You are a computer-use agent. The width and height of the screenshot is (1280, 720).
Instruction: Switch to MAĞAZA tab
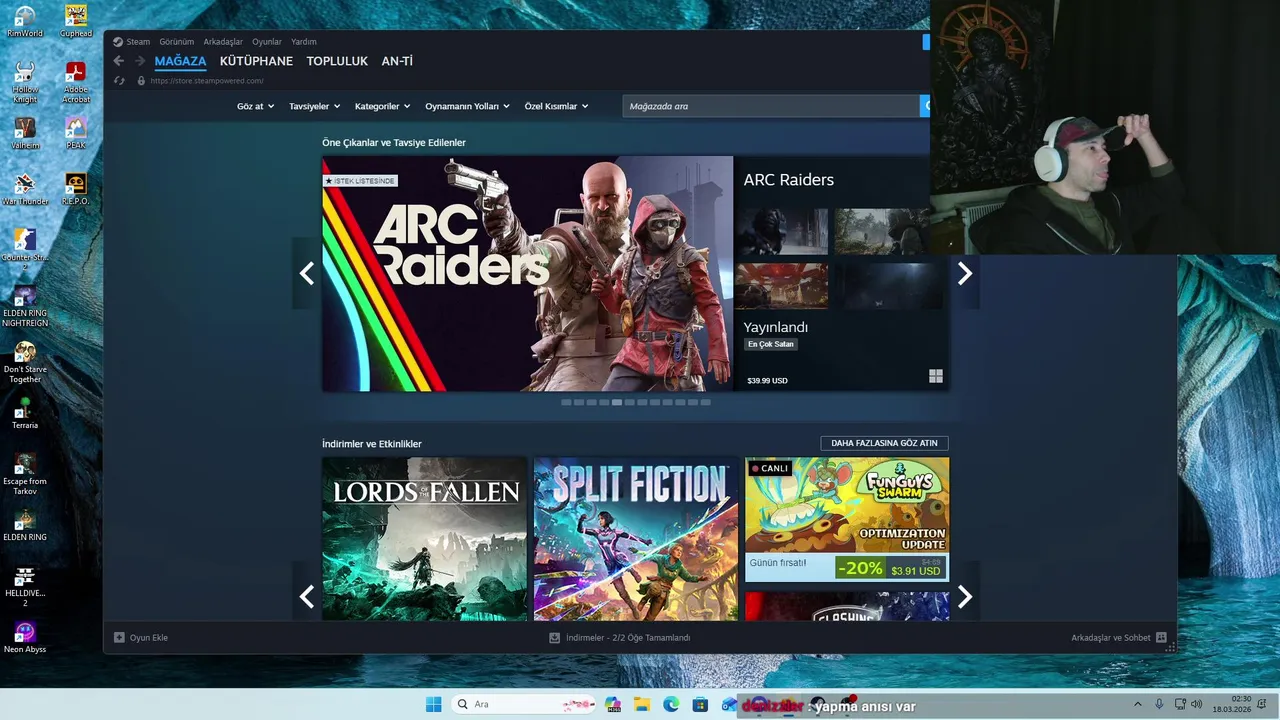pyautogui.click(x=180, y=61)
